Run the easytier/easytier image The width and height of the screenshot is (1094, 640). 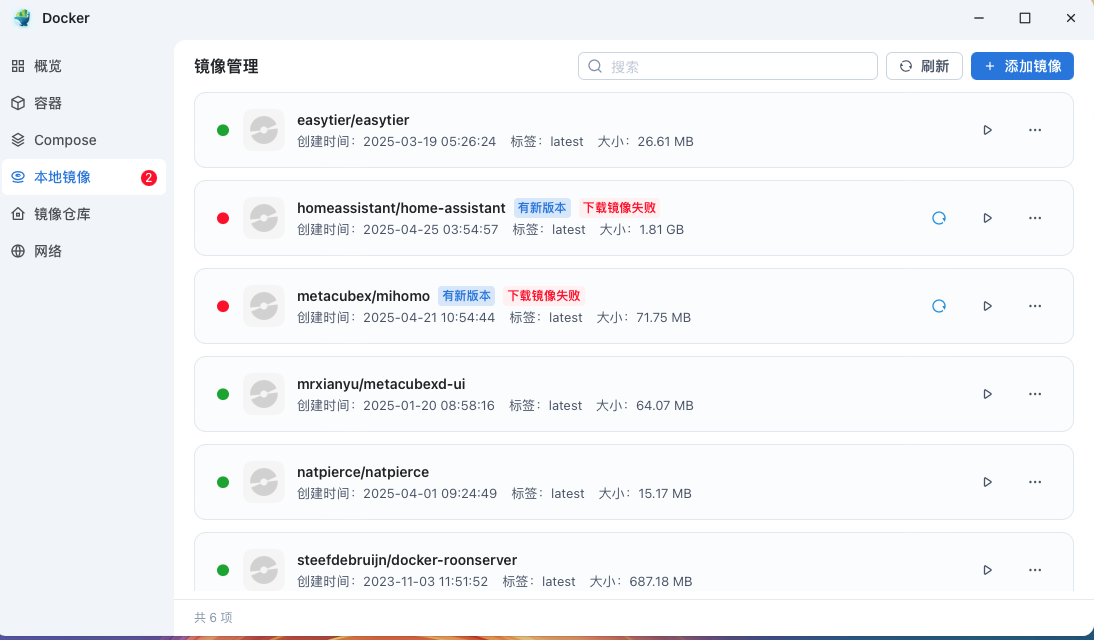click(x=987, y=130)
